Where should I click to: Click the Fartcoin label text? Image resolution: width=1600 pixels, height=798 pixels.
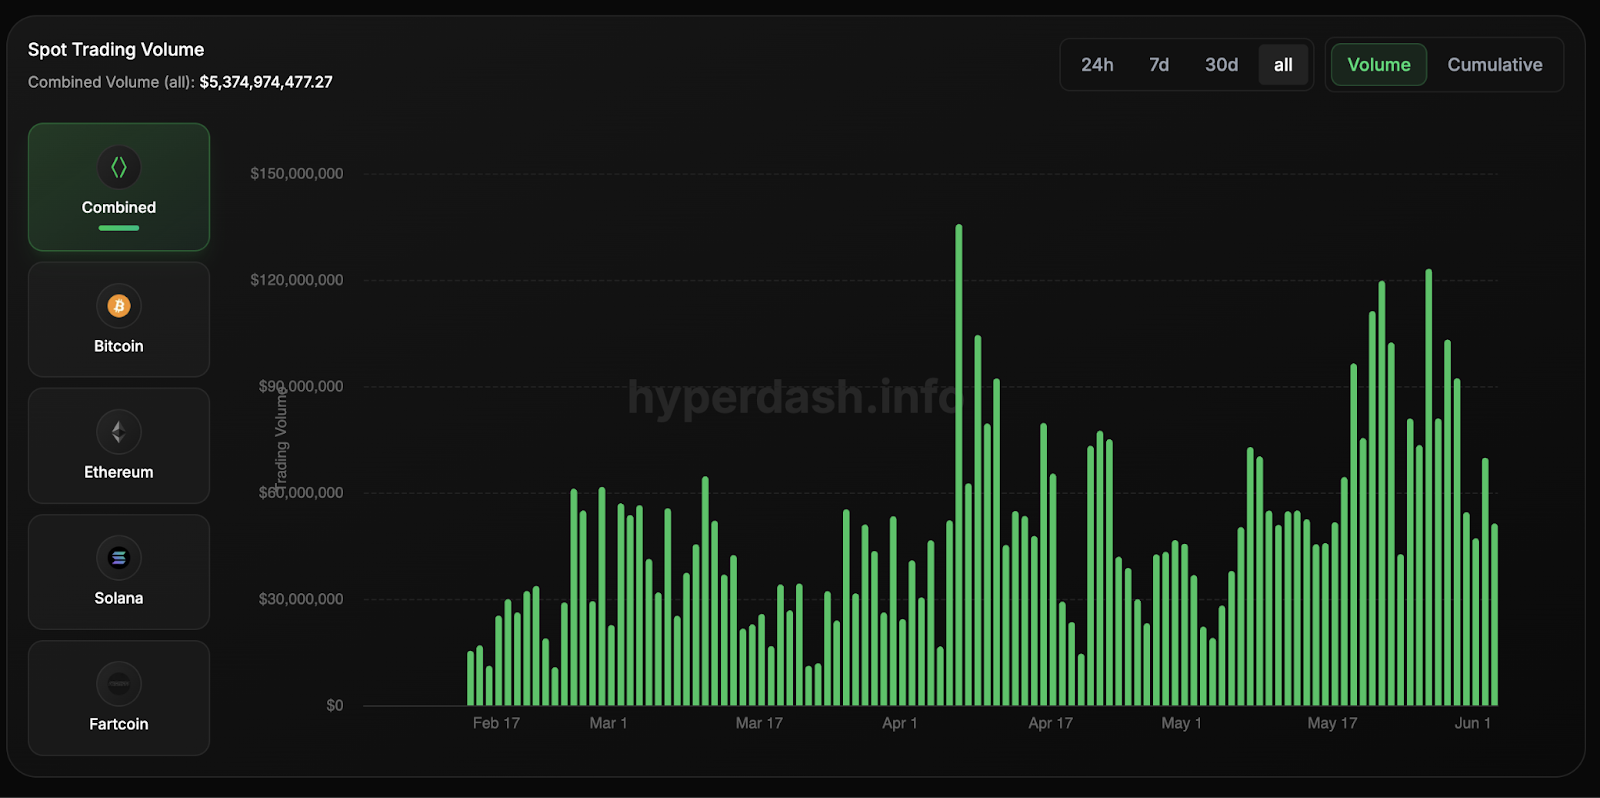pos(119,724)
